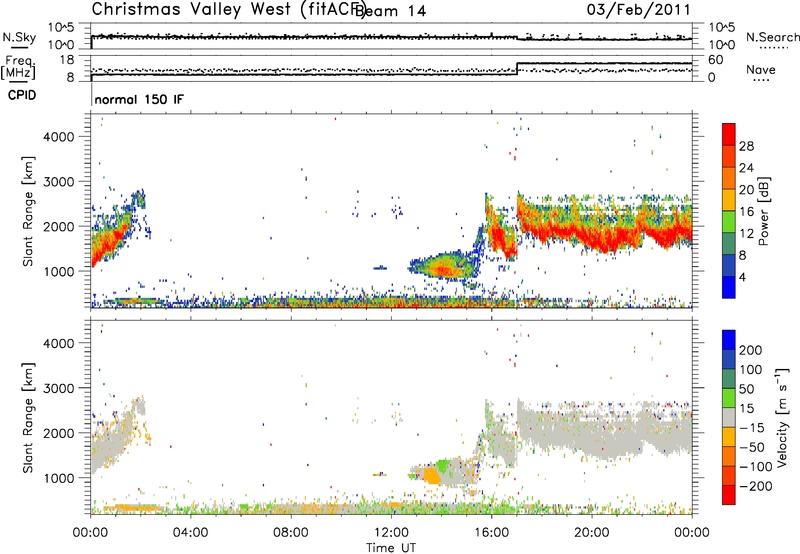Click the blue top segment of Velocity colorbar
Image resolution: width=800 pixels, height=554 pixels.
(x=729, y=340)
